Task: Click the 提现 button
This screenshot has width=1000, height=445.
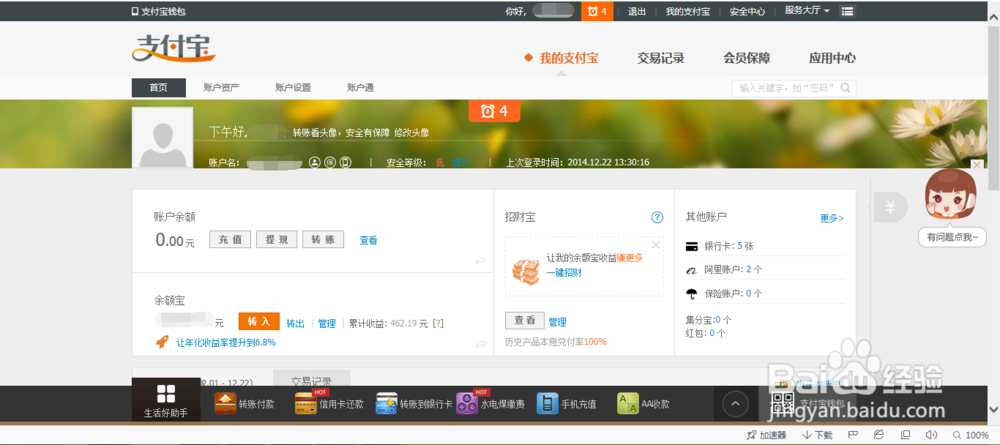Action: pos(277,240)
